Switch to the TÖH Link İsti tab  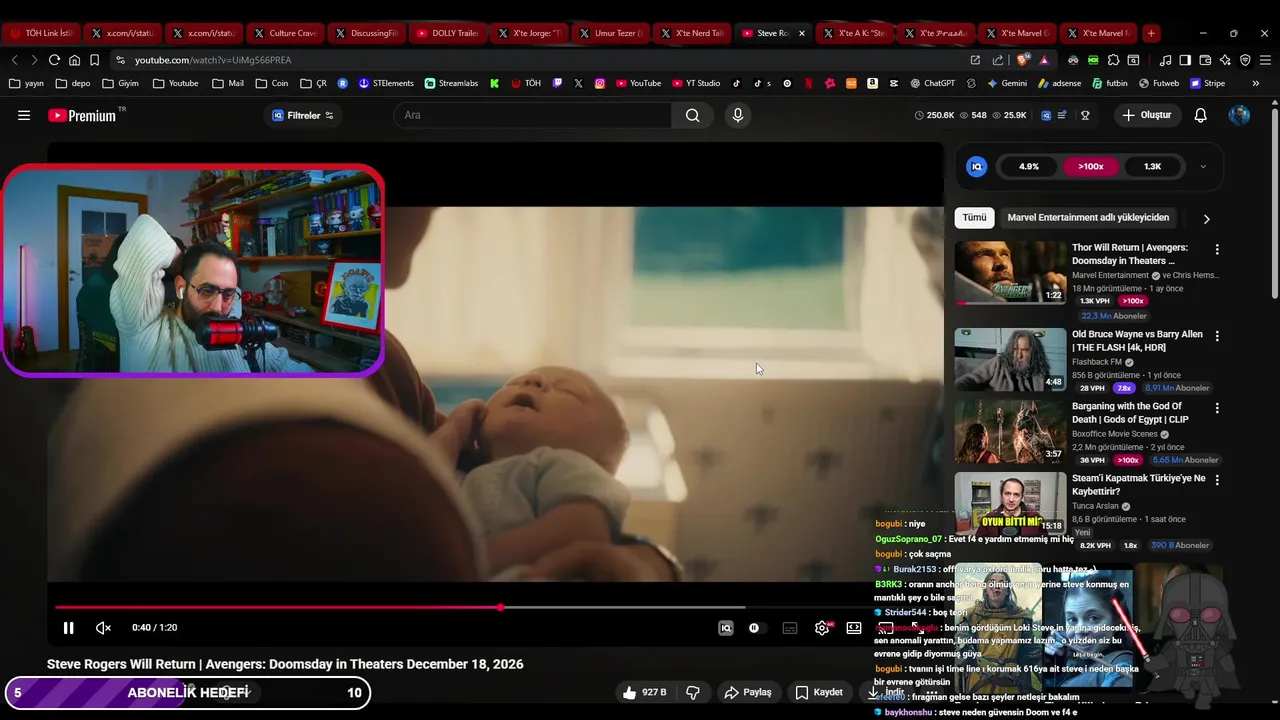coord(40,33)
